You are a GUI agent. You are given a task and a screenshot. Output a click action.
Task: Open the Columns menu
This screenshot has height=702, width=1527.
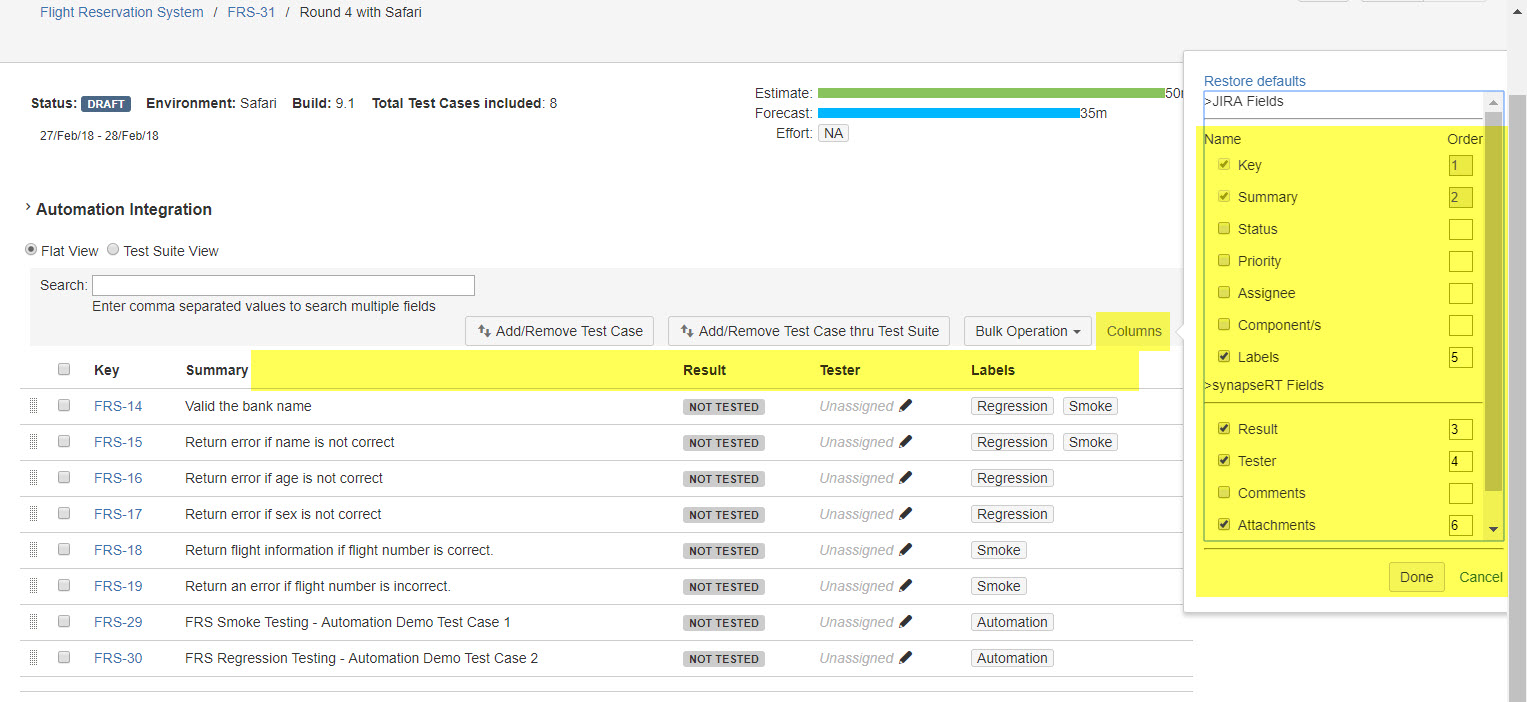tap(1134, 331)
